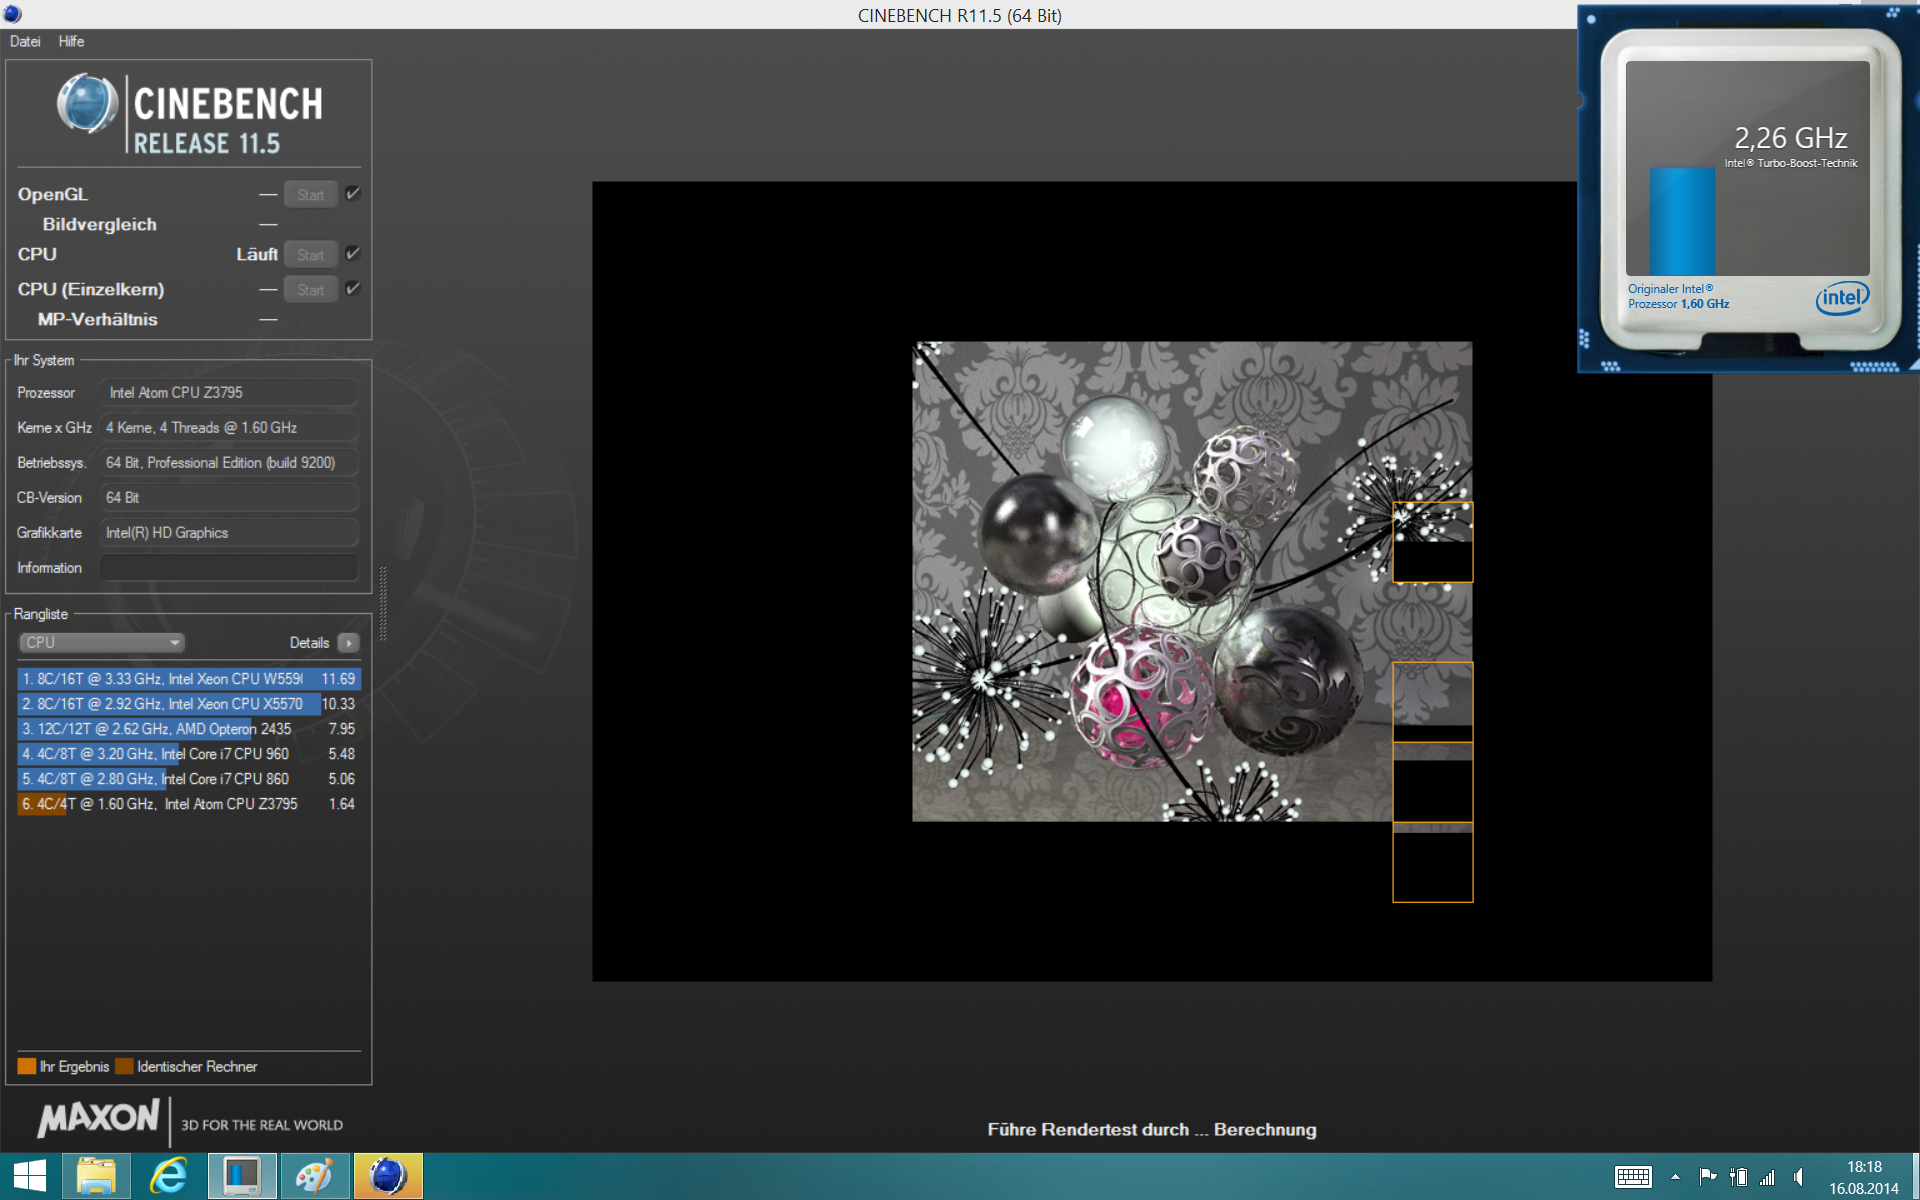Click the panel splitter grip handle

[383, 603]
